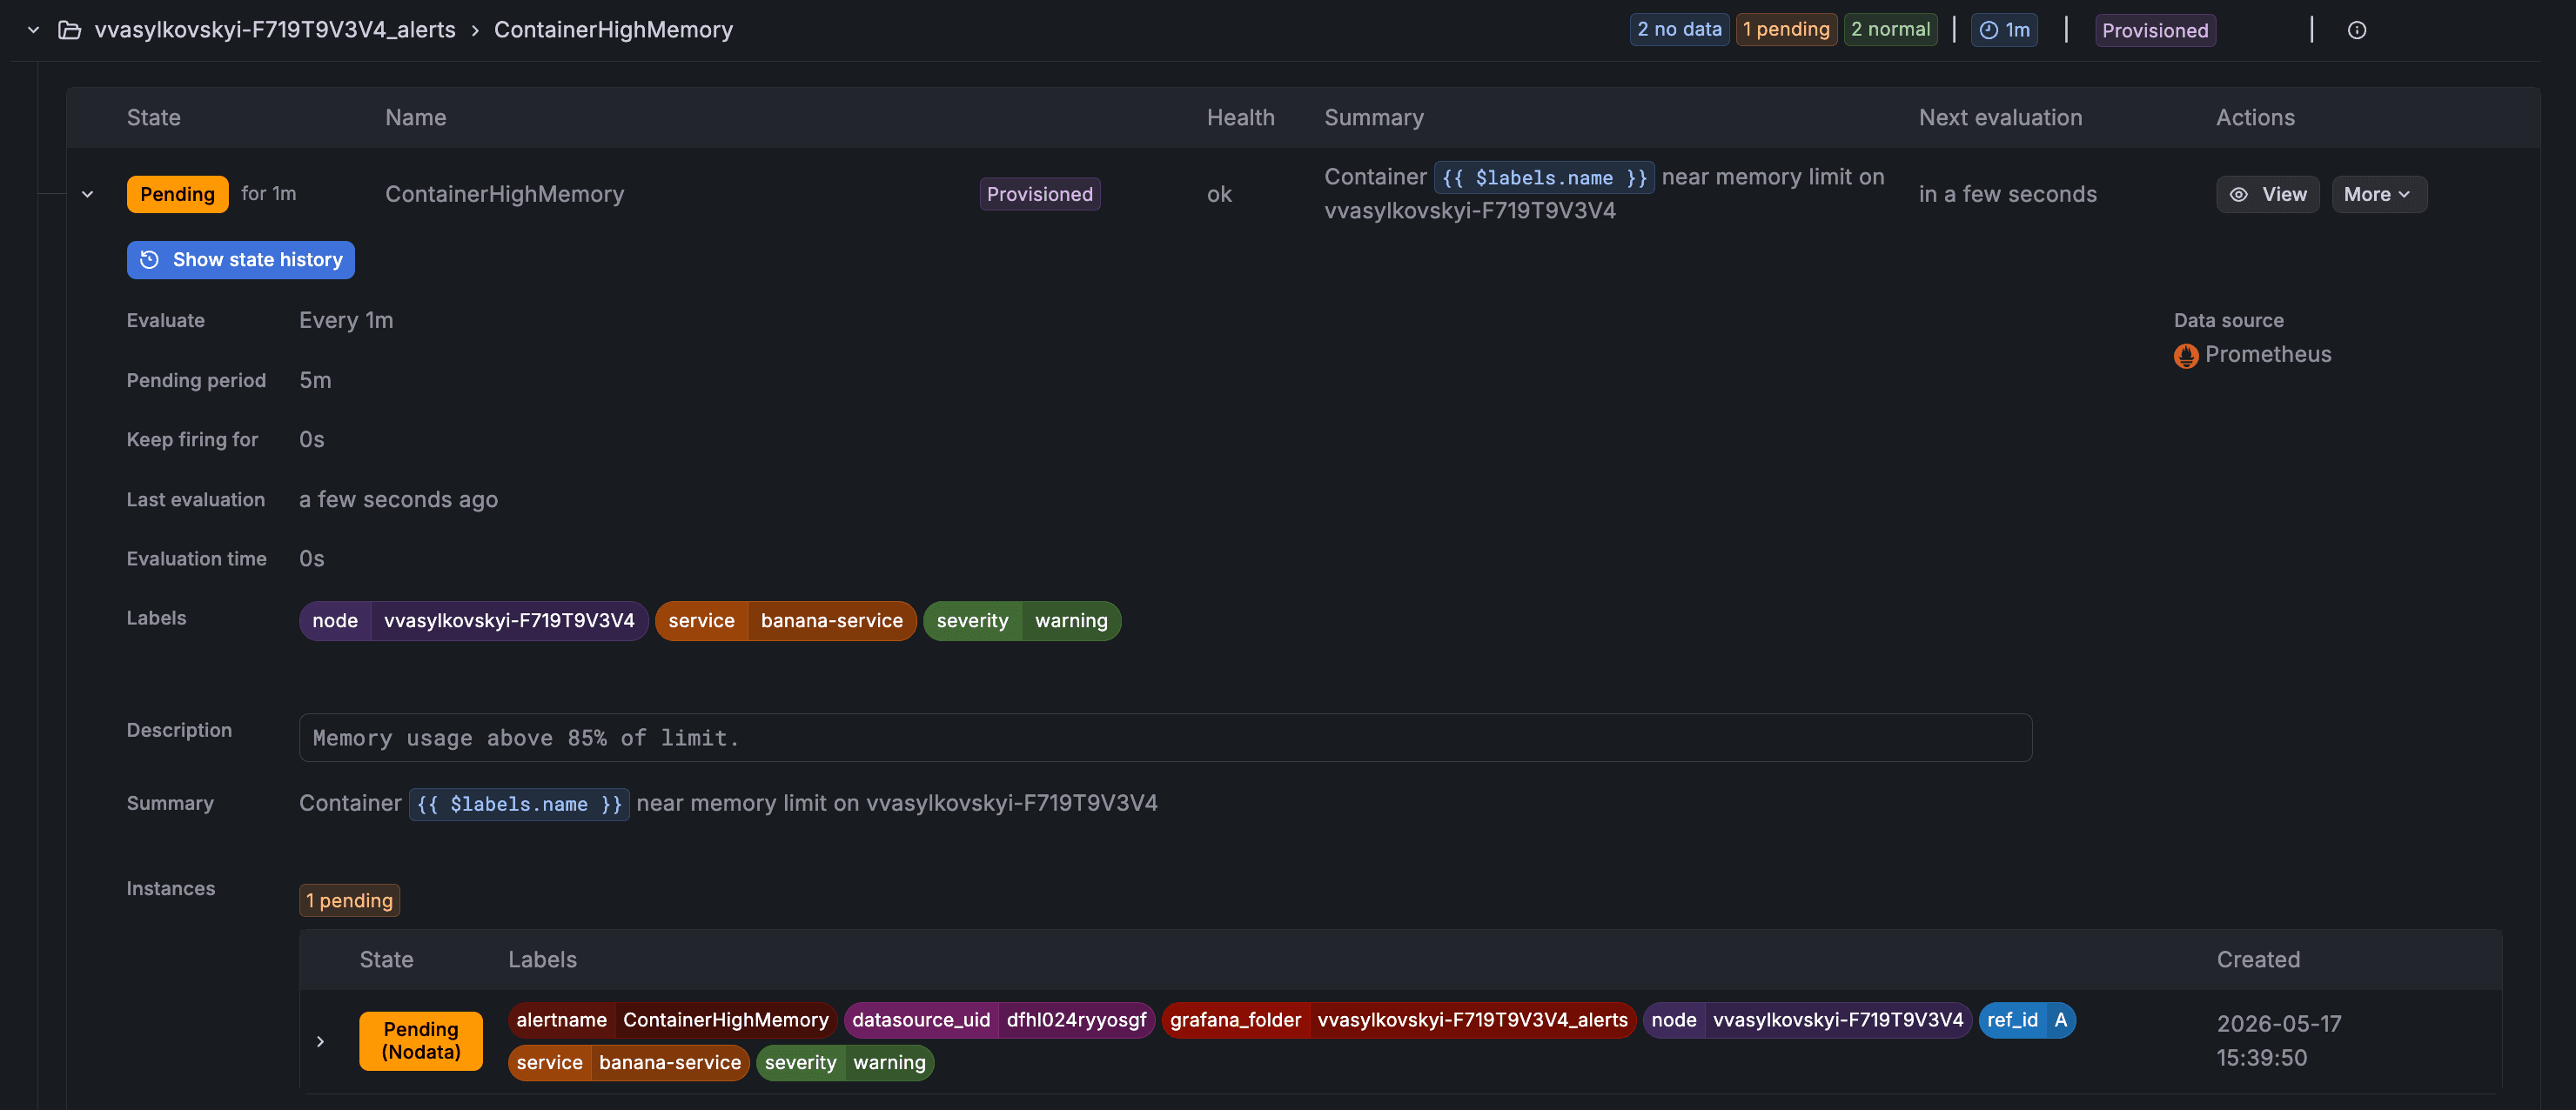Image resolution: width=2576 pixels, height=1110 pixels.
Task: Click the grafana_folder instance label
Action: click(1399, 1020)
